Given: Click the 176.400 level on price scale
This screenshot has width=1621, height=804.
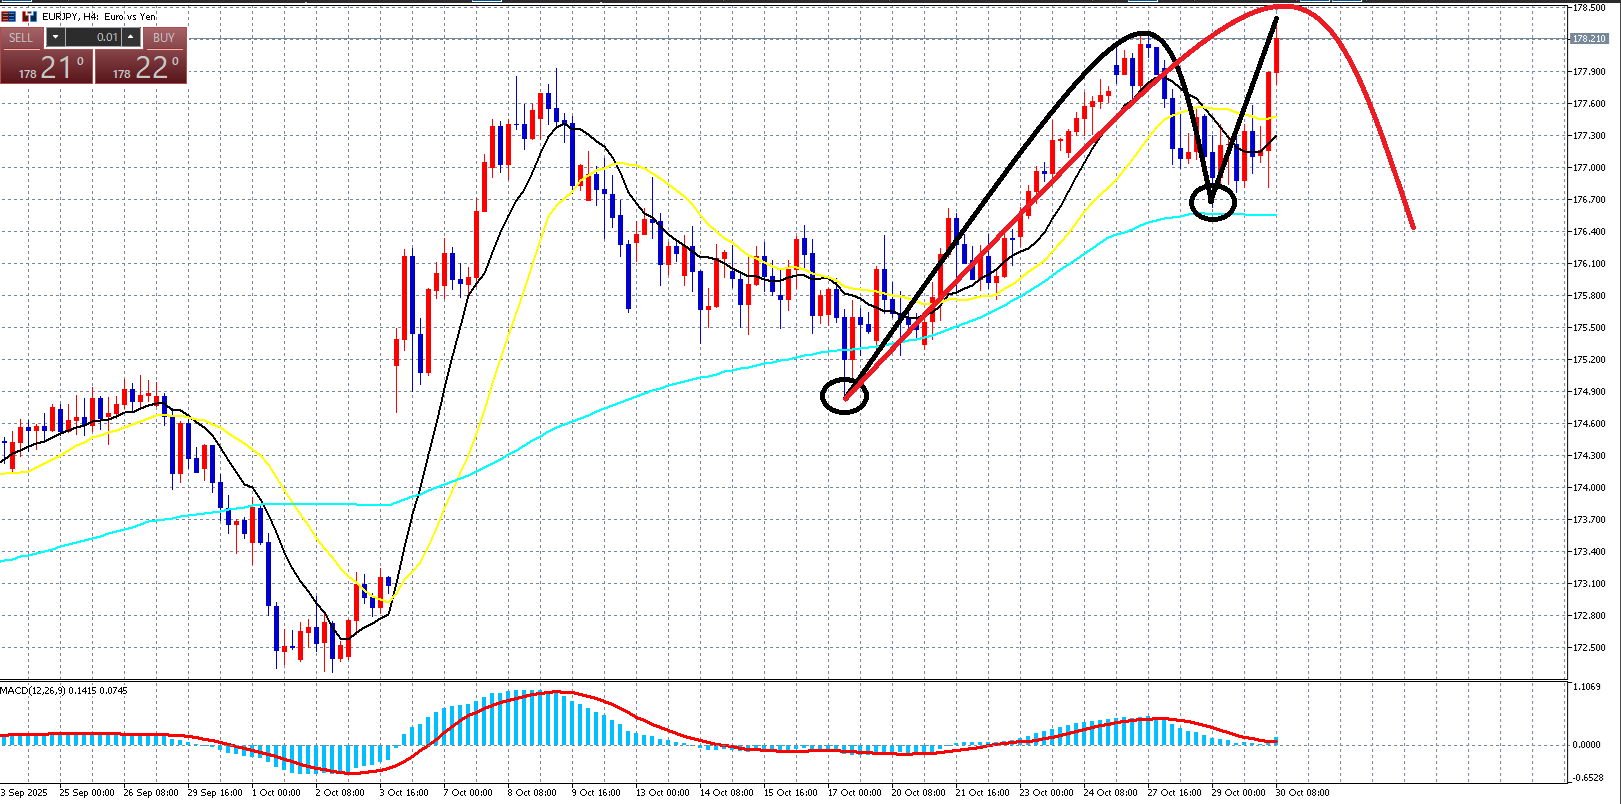Looking at the screenshot, I should (x=1589, y=232).
